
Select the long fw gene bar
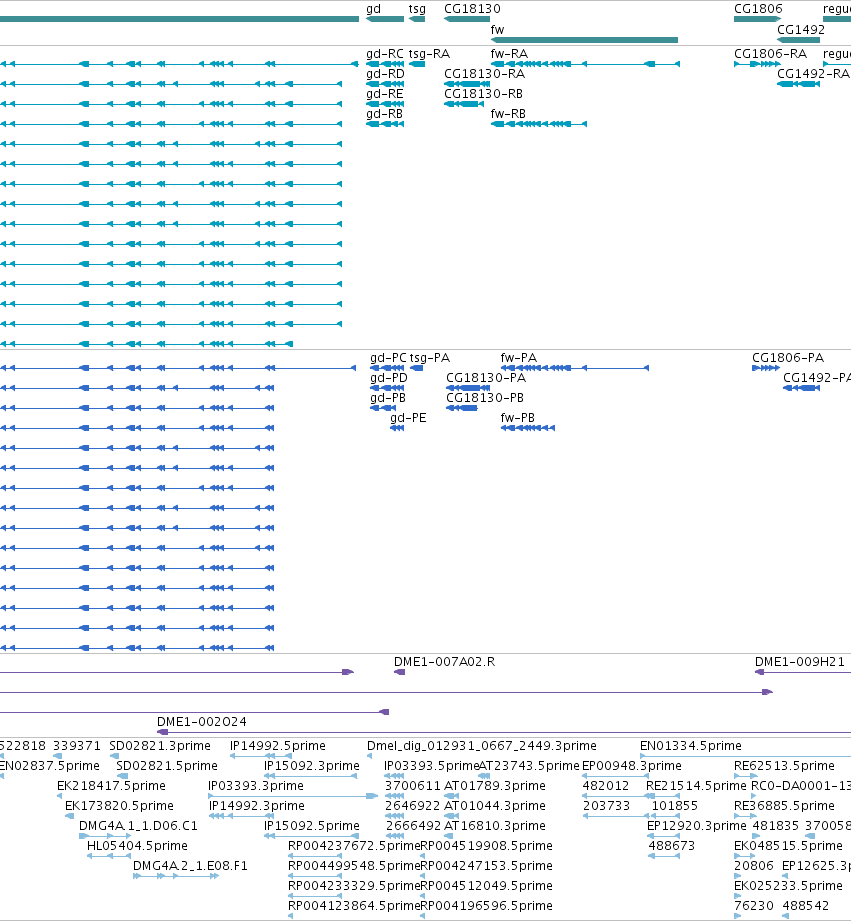pos(584,40)
